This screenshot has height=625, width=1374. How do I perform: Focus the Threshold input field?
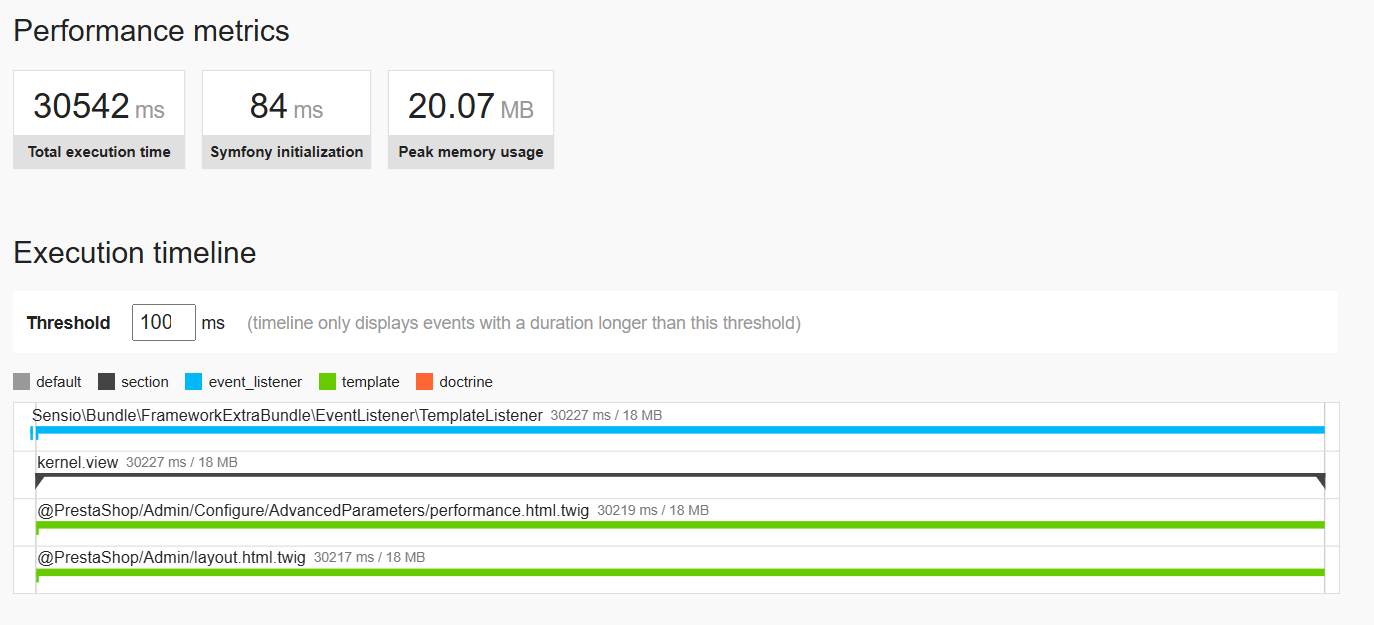tap(164, 322)
